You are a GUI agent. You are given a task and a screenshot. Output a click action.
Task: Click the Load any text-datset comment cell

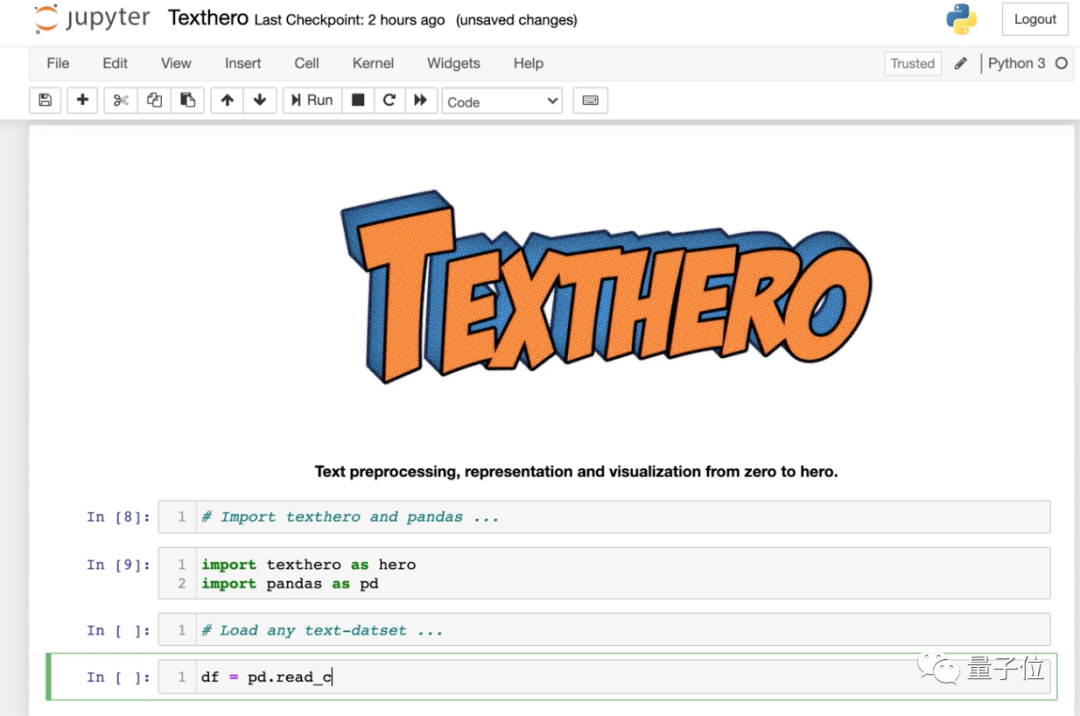click(604, 630)
